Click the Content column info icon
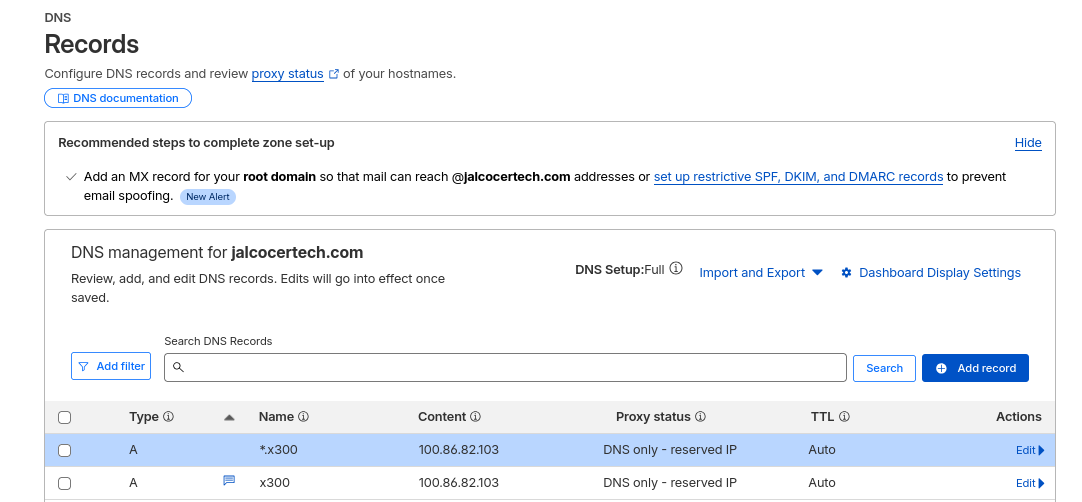 pos(475,417)
